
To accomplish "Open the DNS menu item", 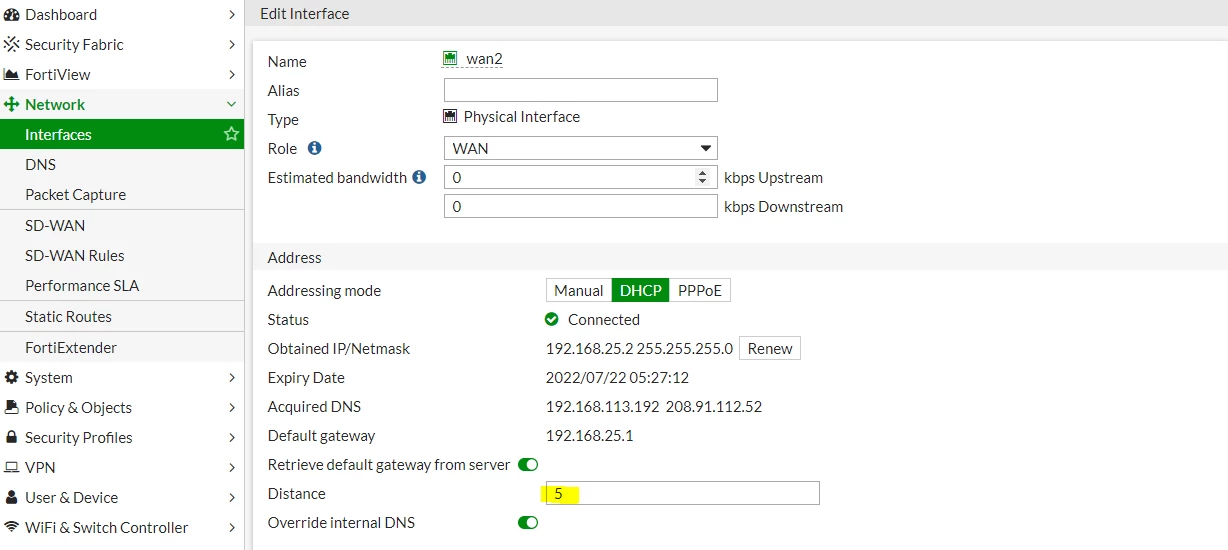I will tap(122, 164).
